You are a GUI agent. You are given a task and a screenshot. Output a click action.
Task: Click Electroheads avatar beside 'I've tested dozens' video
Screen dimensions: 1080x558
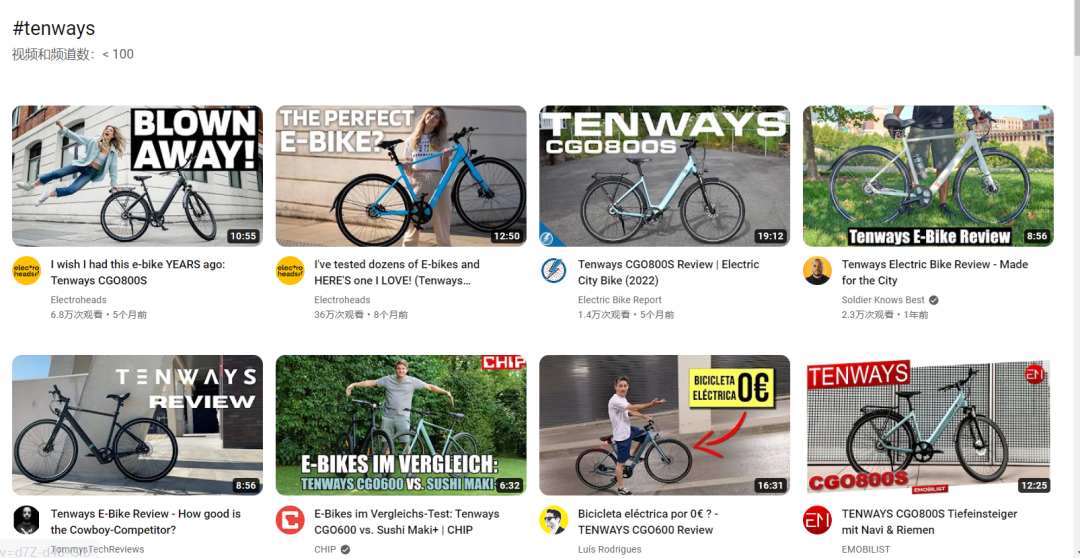coord(290,271)
